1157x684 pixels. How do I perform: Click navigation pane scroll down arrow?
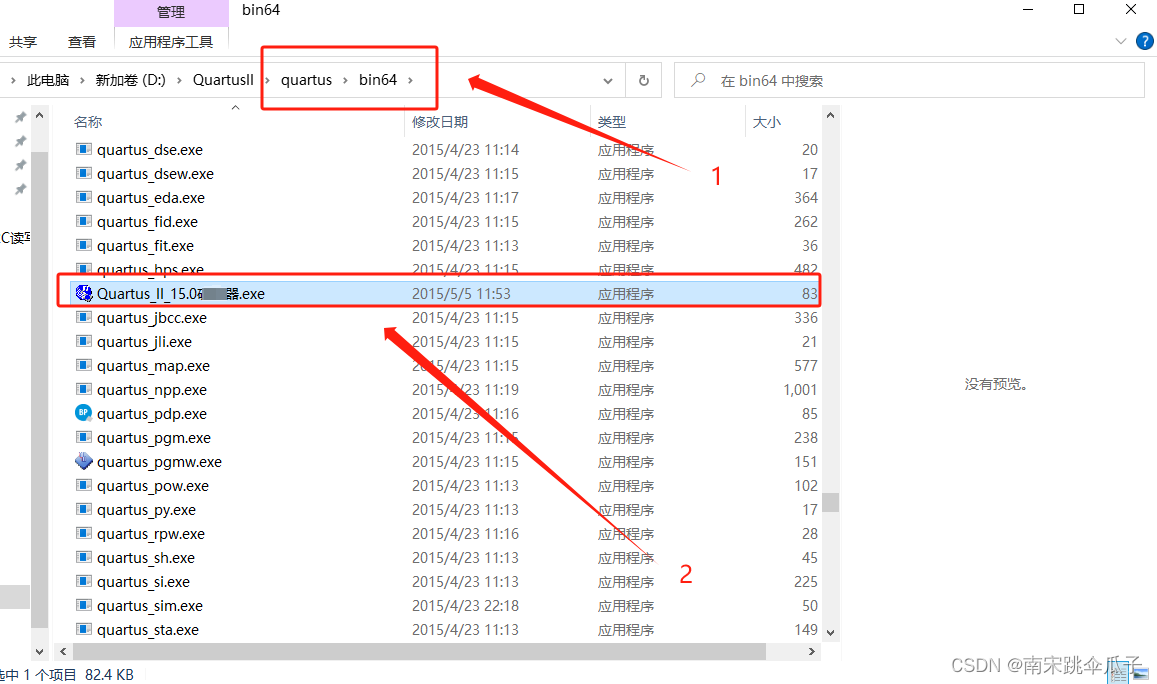tap(40, 652)
